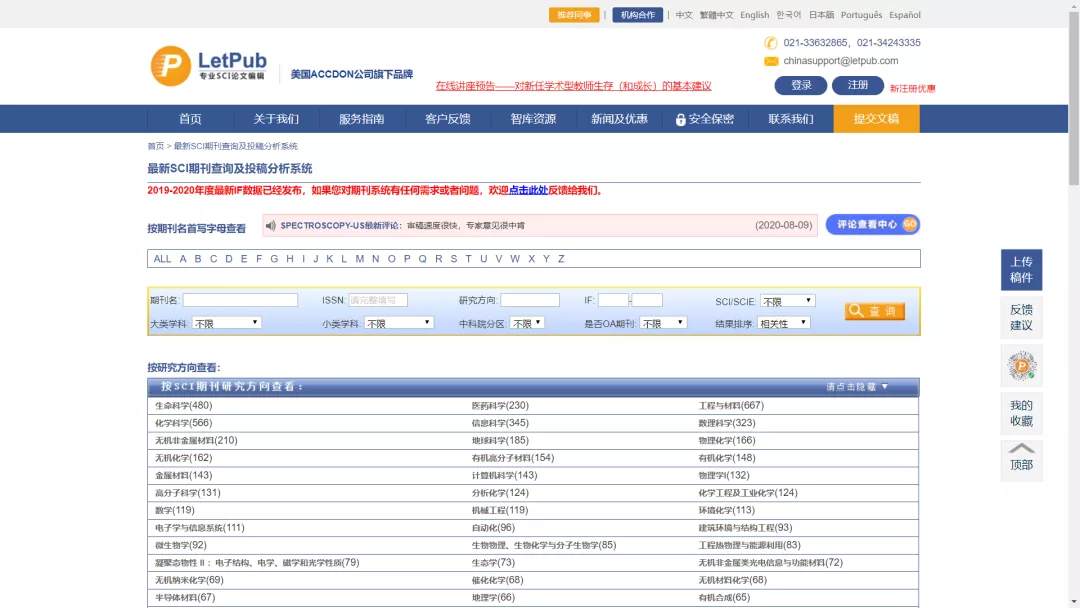Open 环境化学(113) category
The width and height of the screenshot is (1080, 608).
tap(726, 510)
